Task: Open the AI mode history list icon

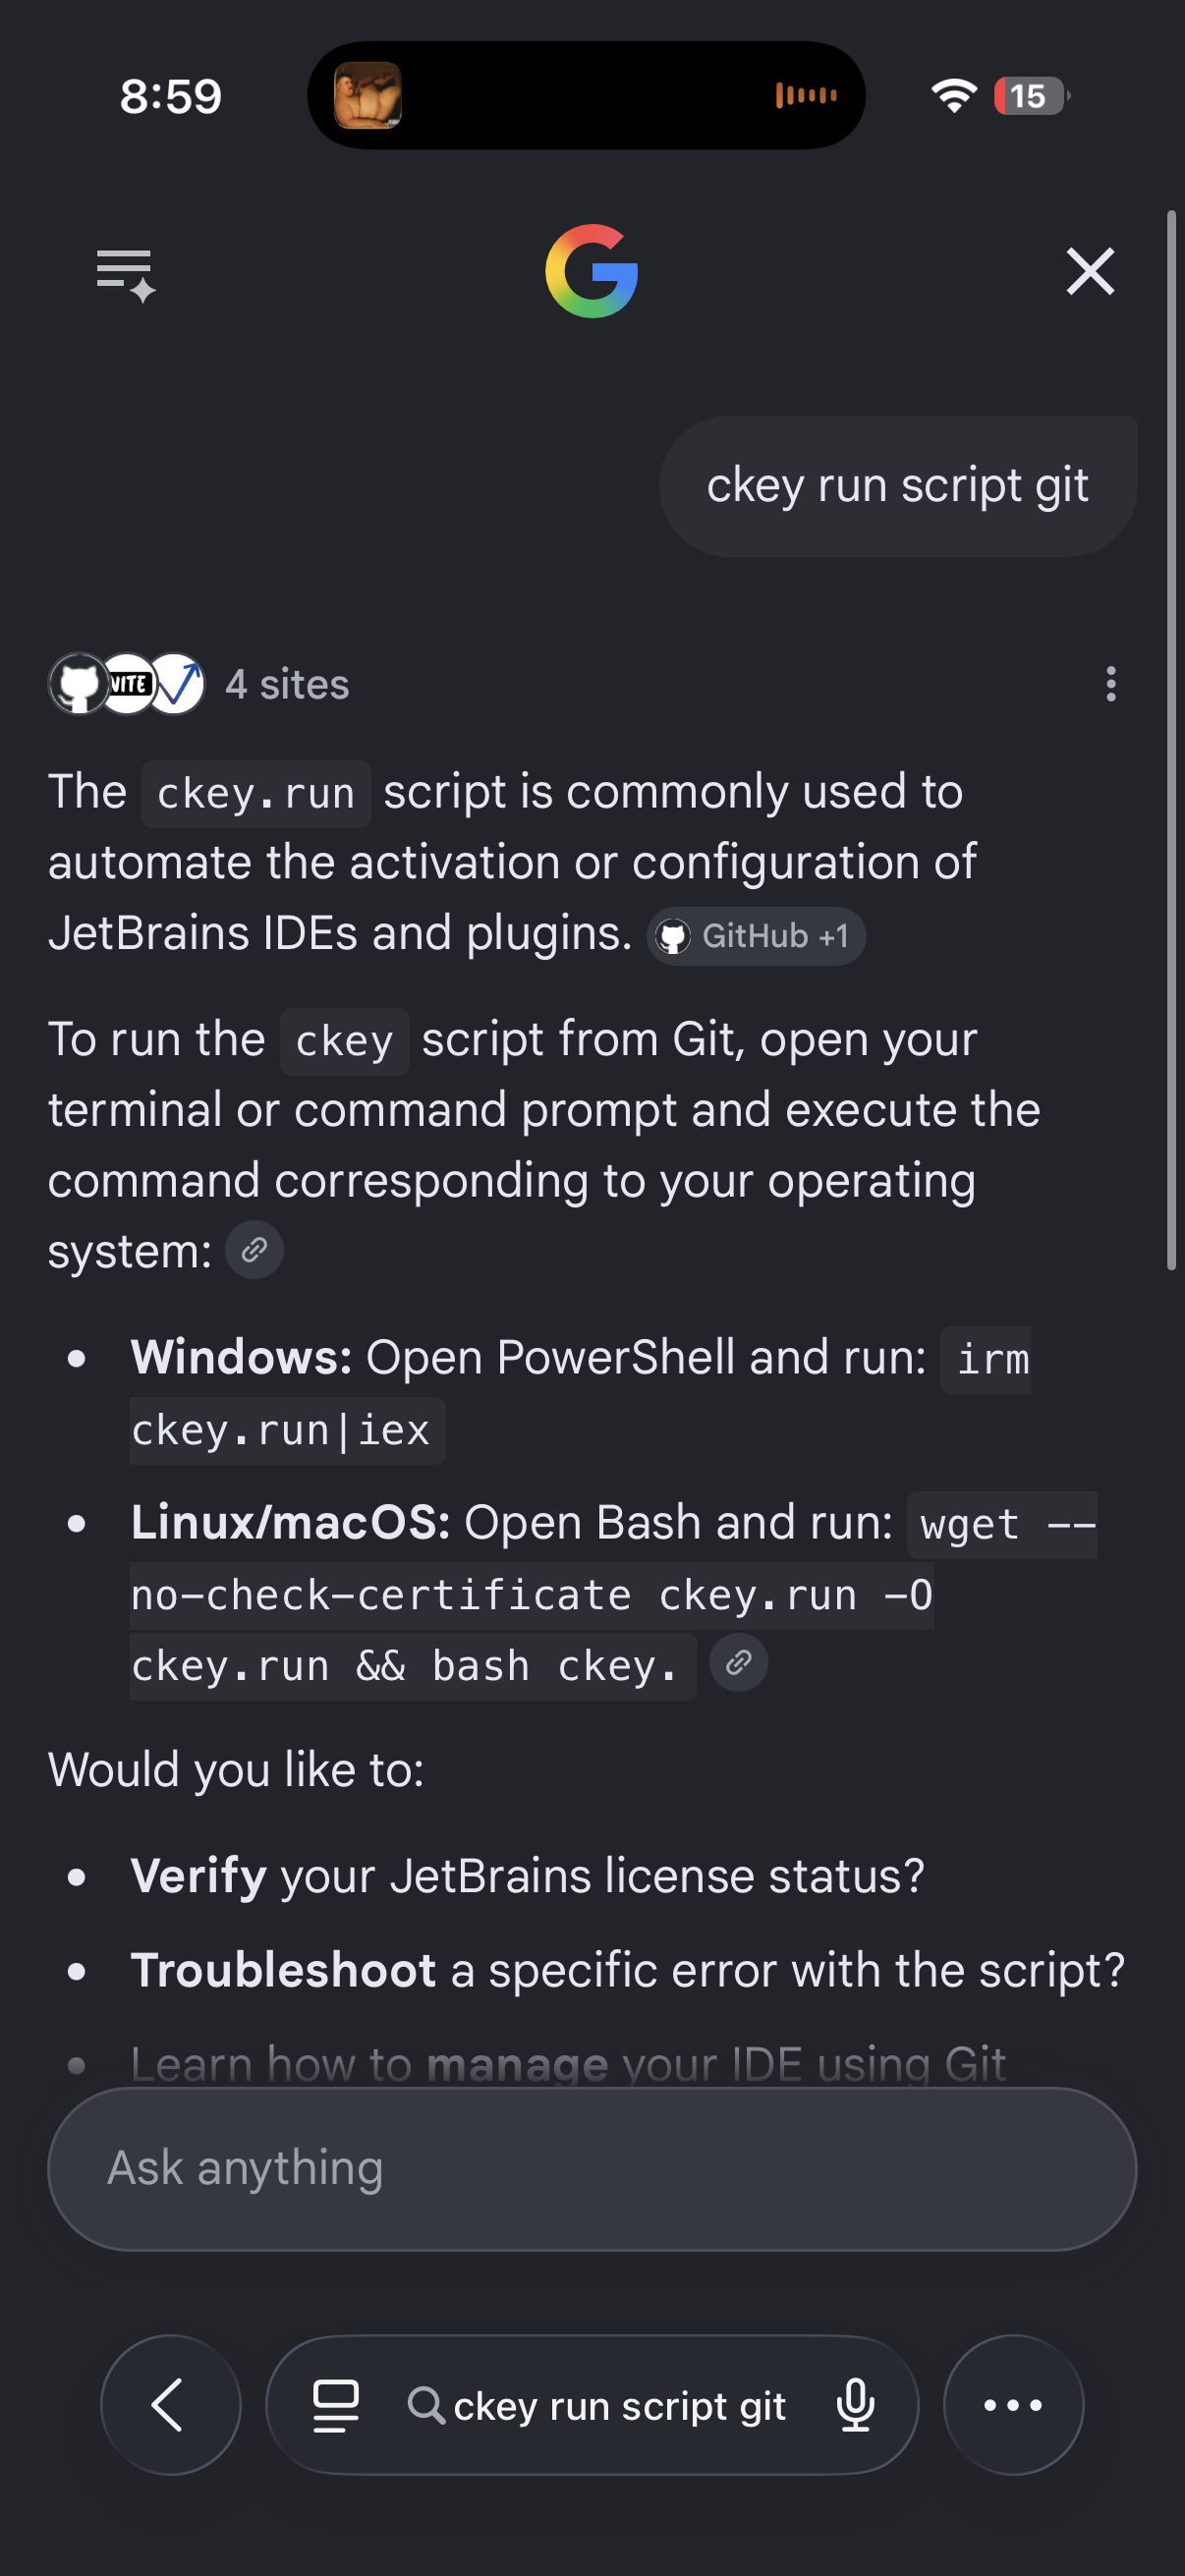Action: click(x=125, y=274)
